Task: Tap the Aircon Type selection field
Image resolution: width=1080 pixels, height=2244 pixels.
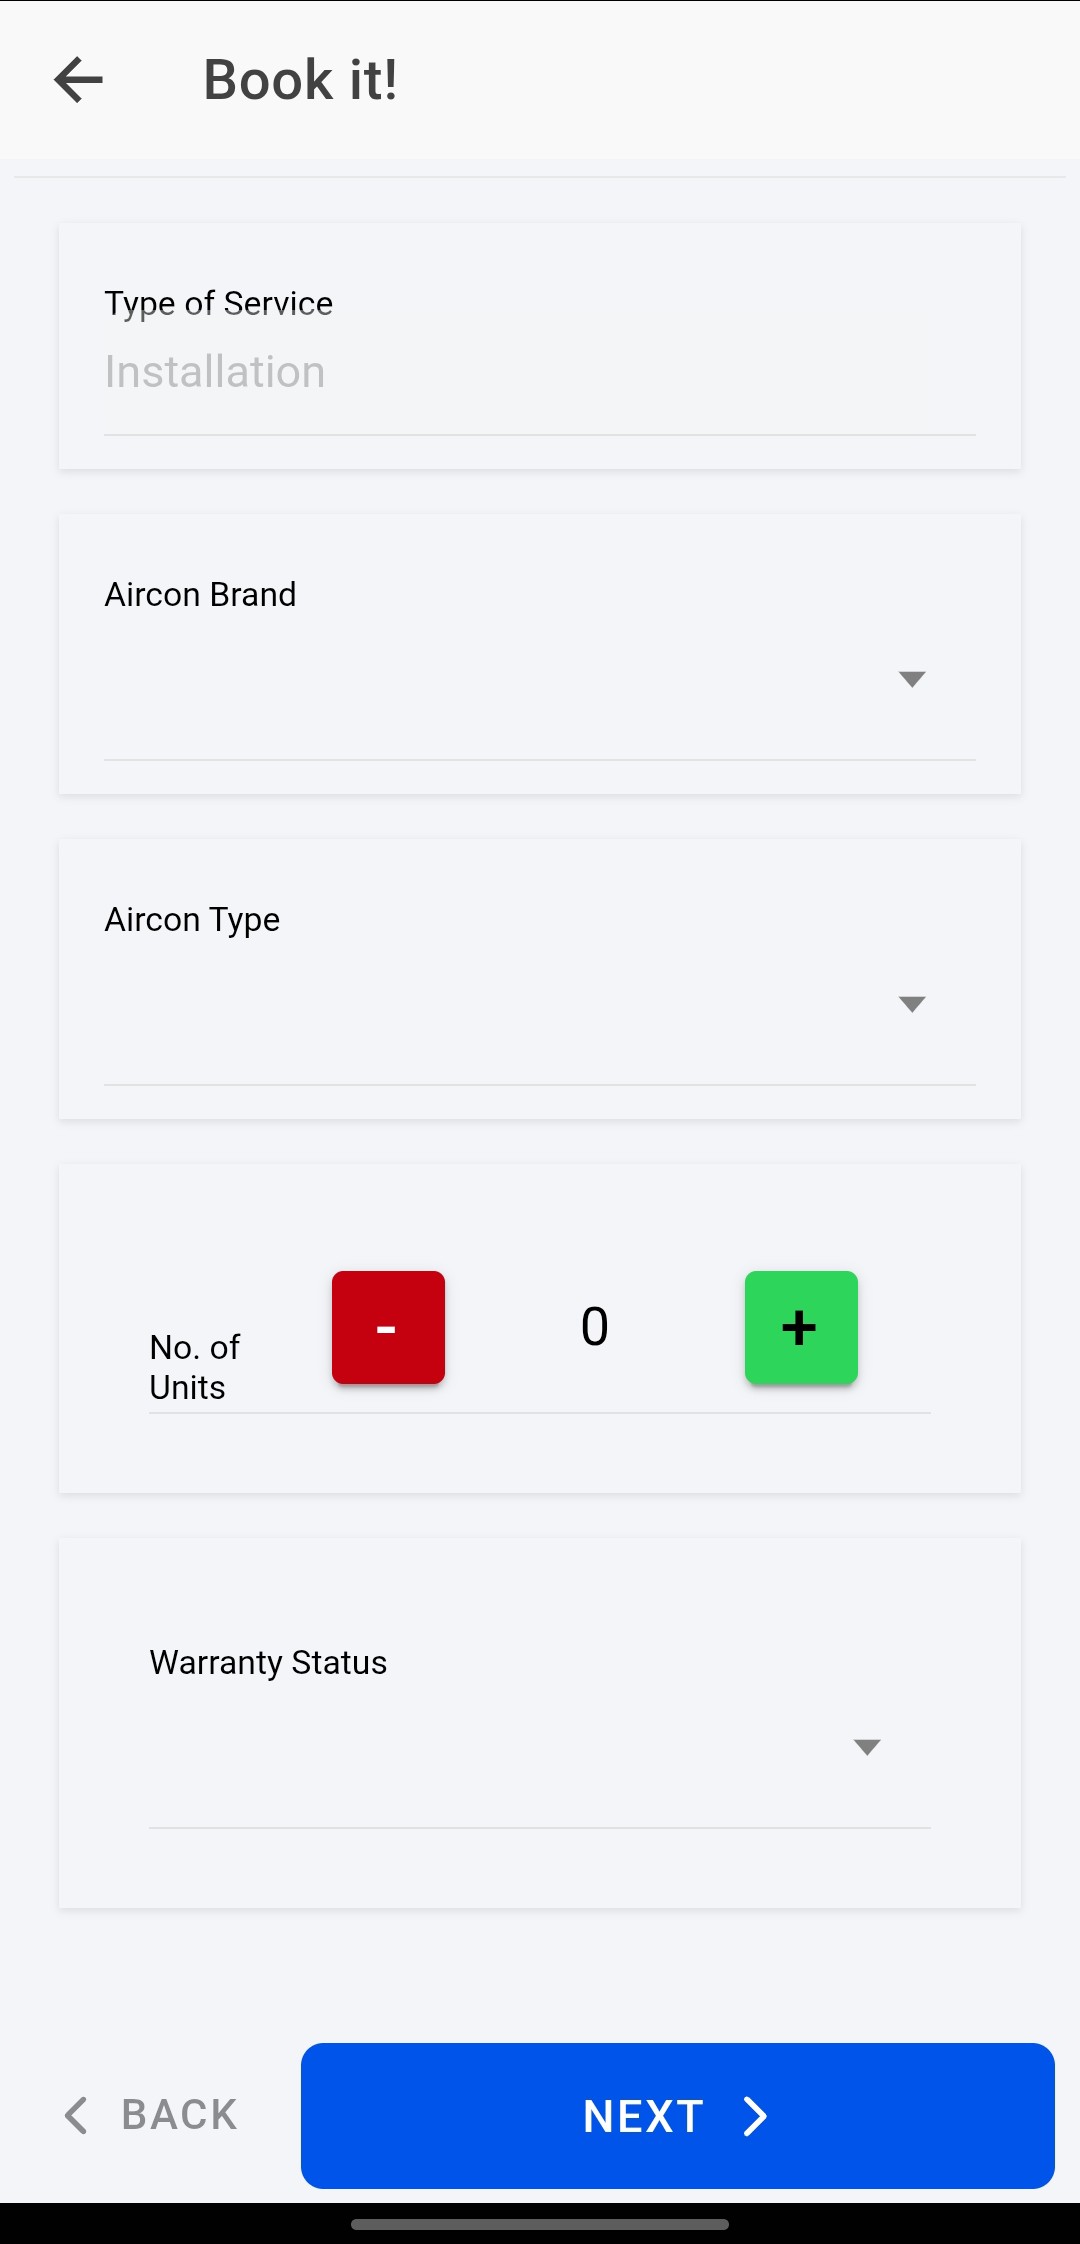Action: pyautogui.click(x=540, y=1004)
